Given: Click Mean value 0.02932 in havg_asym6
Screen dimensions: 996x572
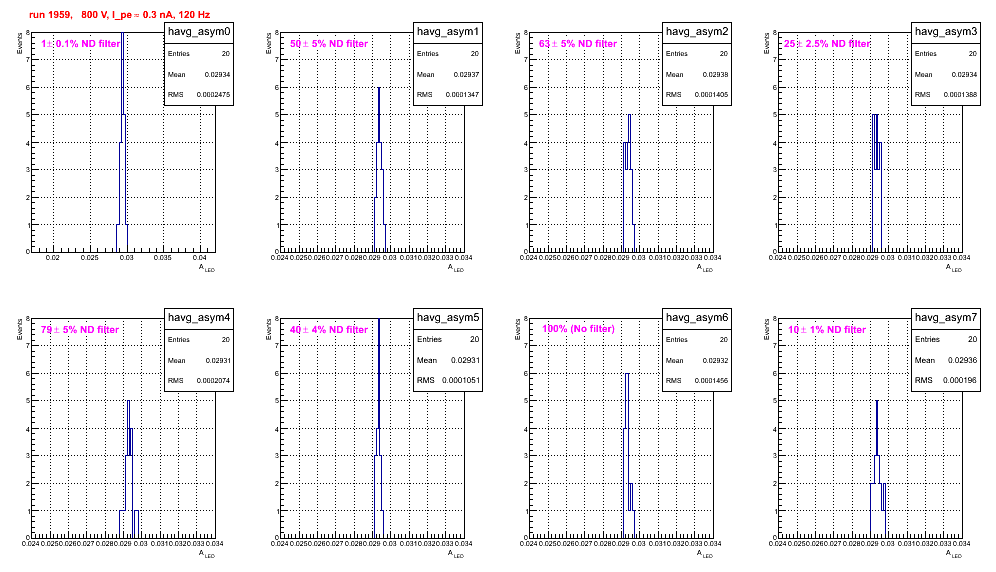Looking at the screenshot, I should coord(715,360).
